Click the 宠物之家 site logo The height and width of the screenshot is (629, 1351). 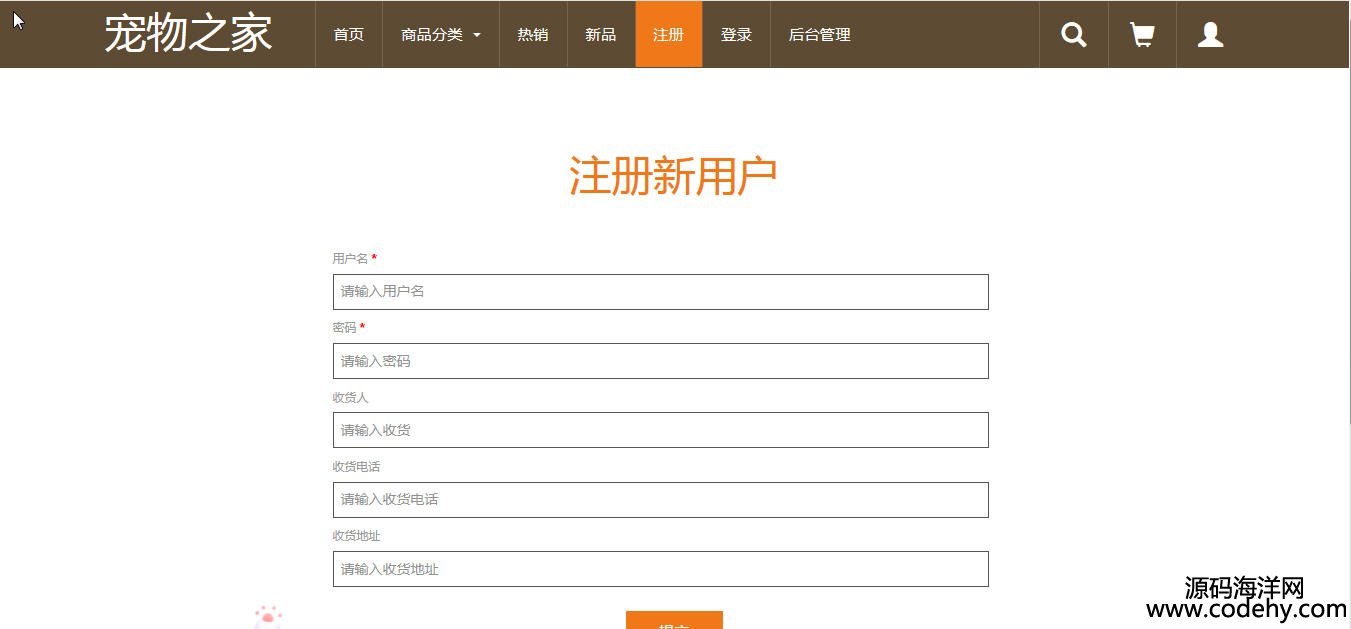[x=188, y=33]
